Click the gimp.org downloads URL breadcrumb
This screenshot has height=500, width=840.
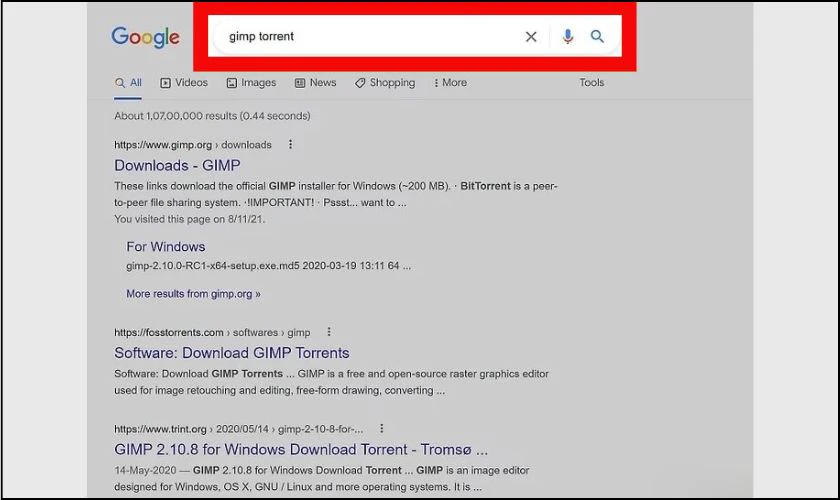pos(193,145)
